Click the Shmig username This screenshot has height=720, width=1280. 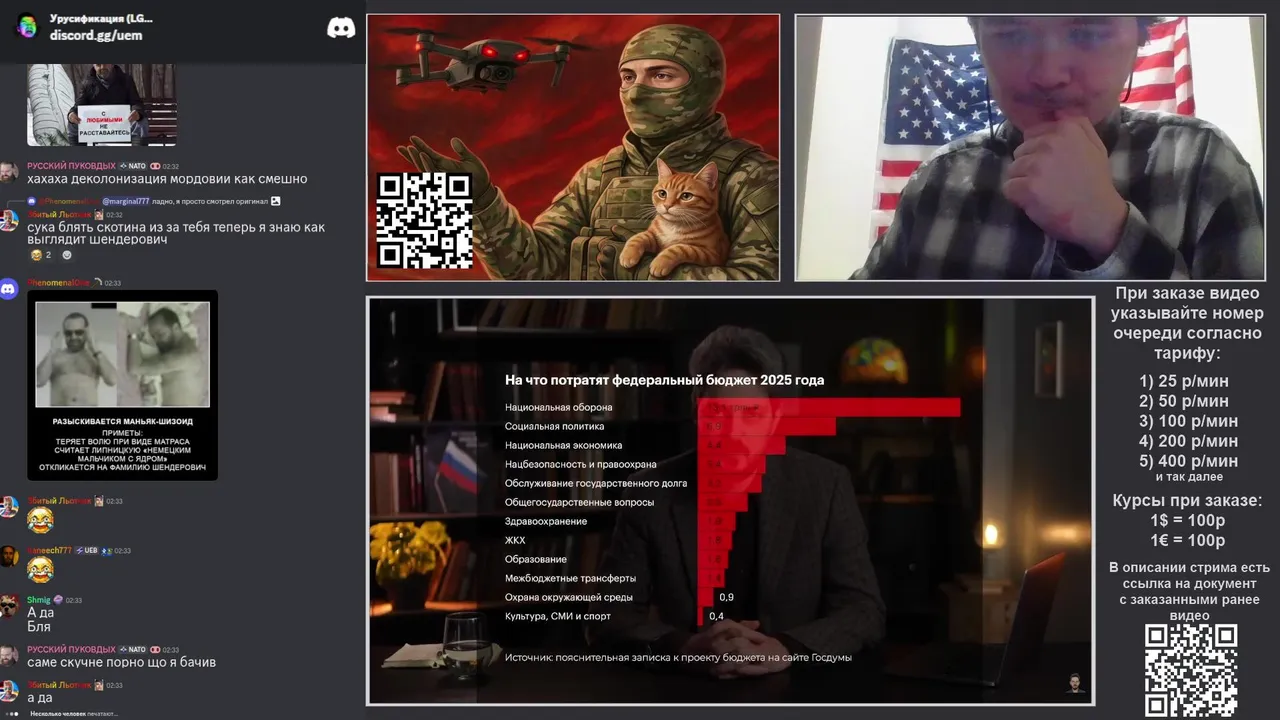[38, 600]
